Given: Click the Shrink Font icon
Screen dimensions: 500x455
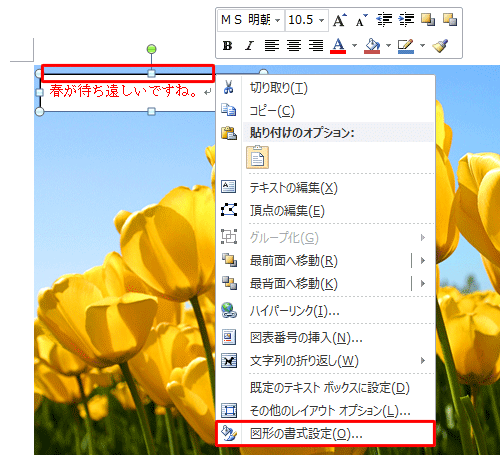Looking at the screenshot, I should pyautogui.click(x=361, y=20).
